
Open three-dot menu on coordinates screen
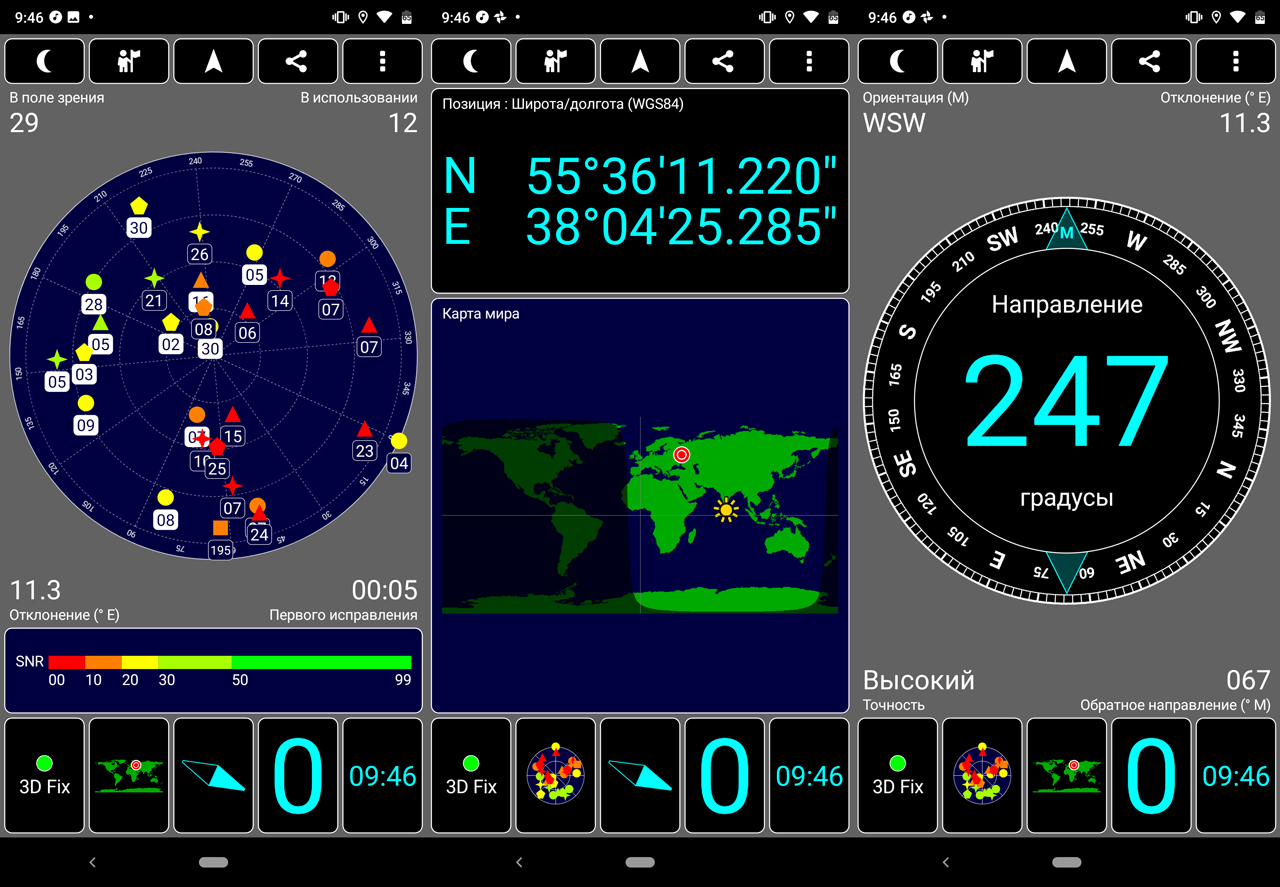[809, 61]
